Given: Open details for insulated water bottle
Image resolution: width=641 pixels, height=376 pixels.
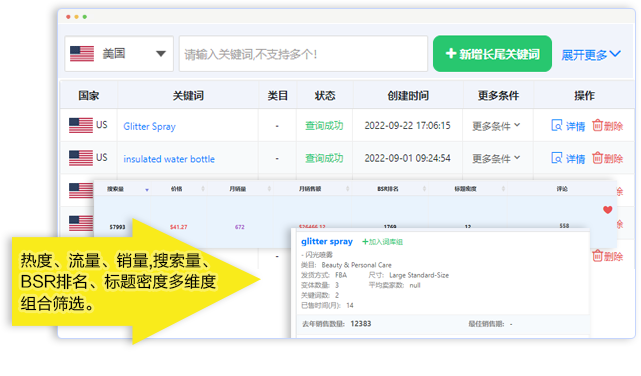Looking at the screenshot, I should 568,158.
